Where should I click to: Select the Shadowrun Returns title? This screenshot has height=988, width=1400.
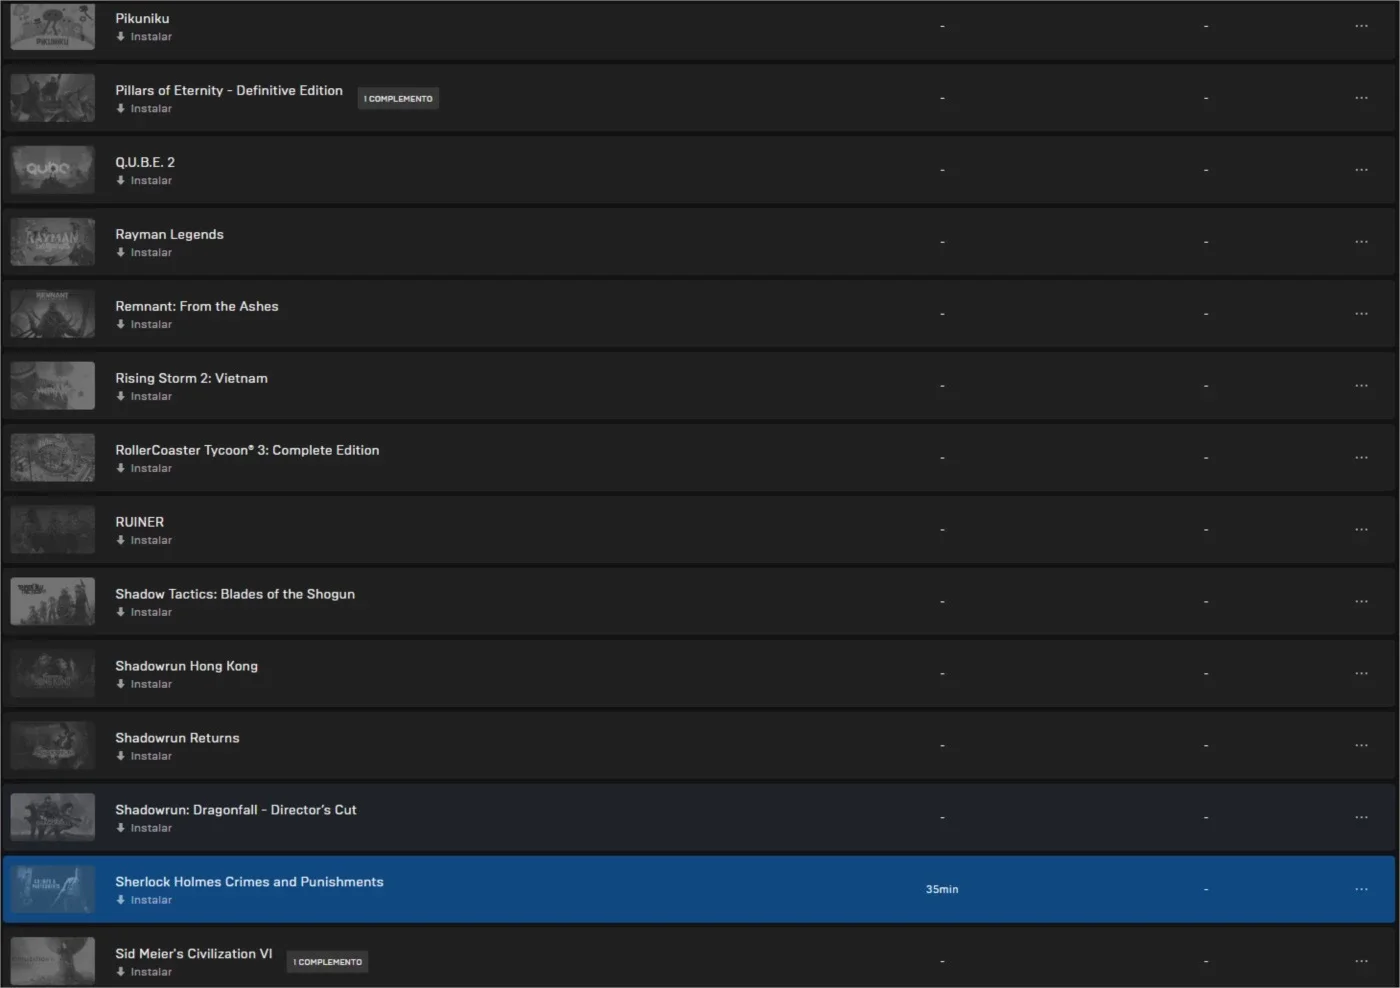click(x=177, y=739)
